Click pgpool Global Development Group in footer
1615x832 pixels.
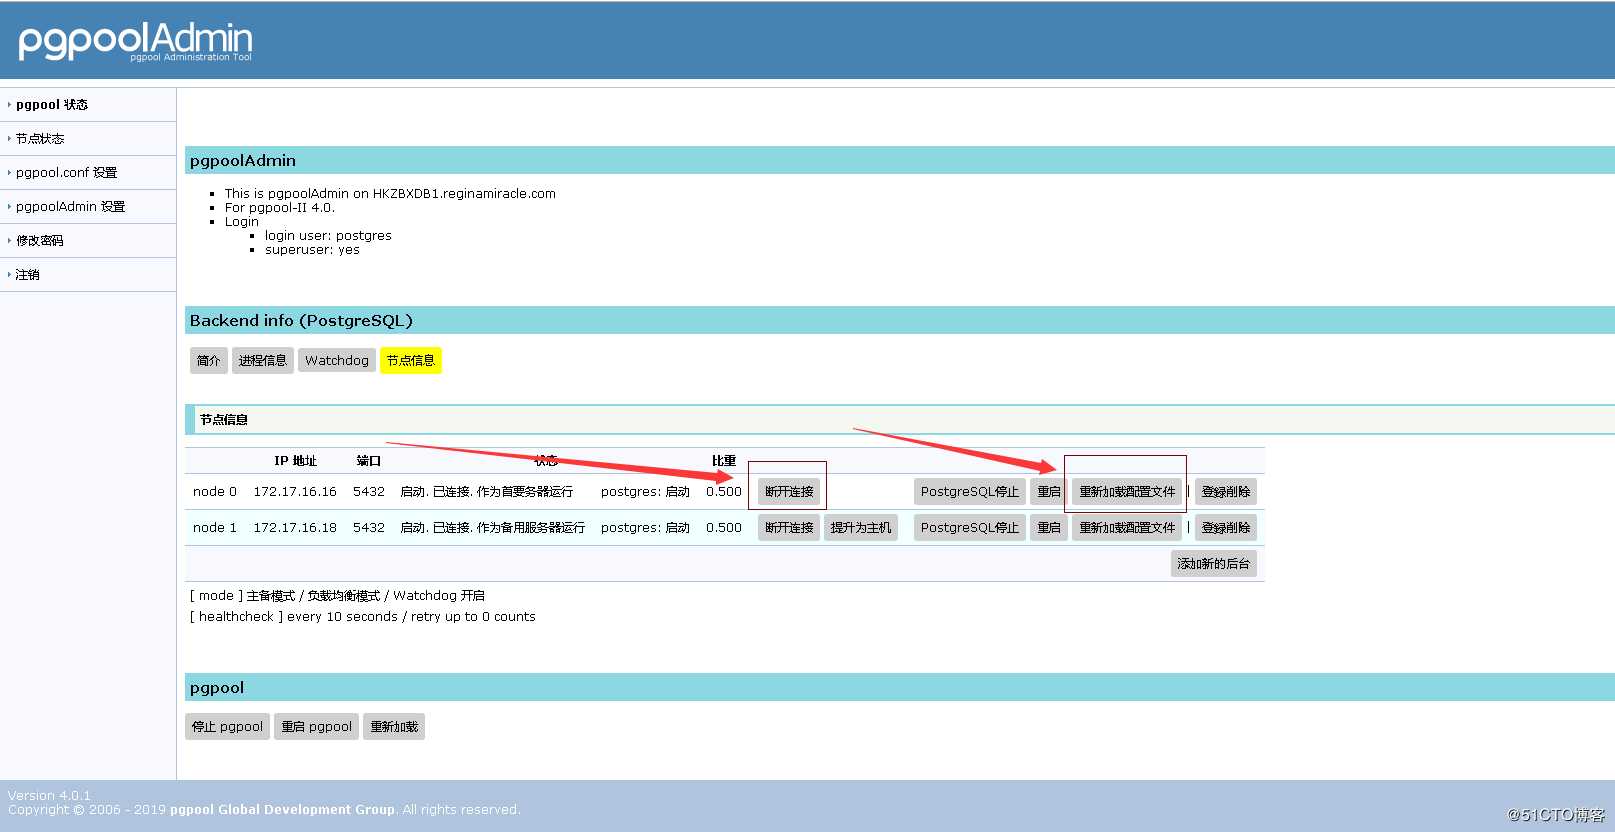point(282,810)
